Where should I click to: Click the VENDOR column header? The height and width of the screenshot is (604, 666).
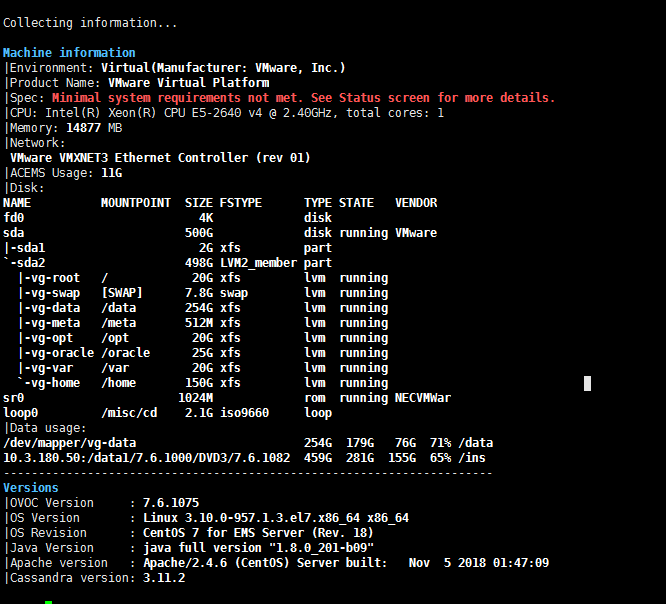(415, 202)
